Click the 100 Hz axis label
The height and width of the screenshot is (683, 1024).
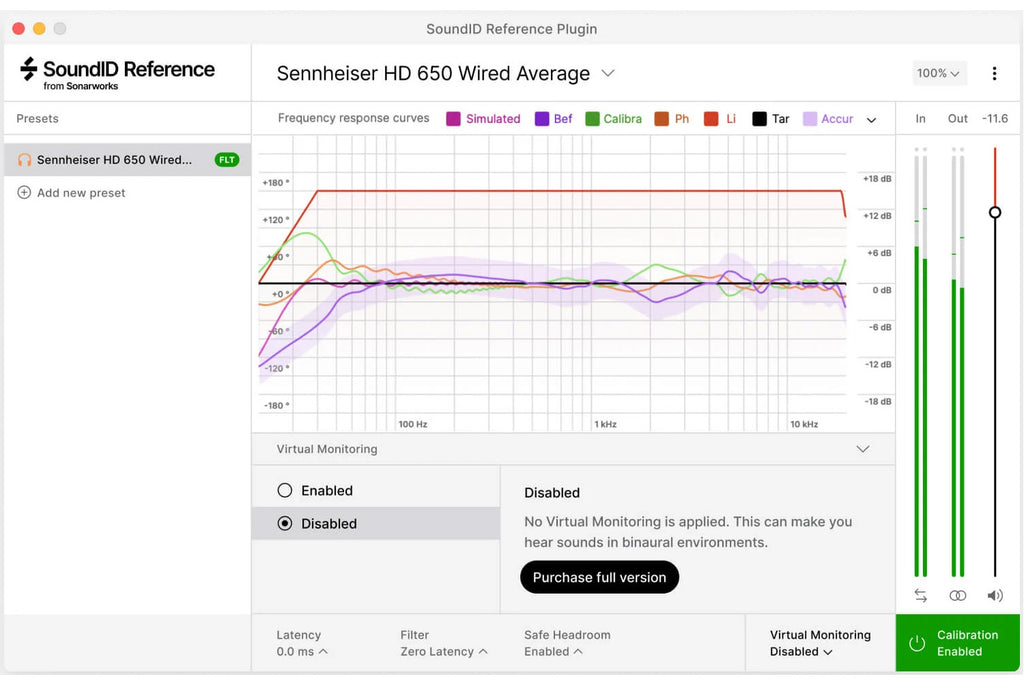413,424
